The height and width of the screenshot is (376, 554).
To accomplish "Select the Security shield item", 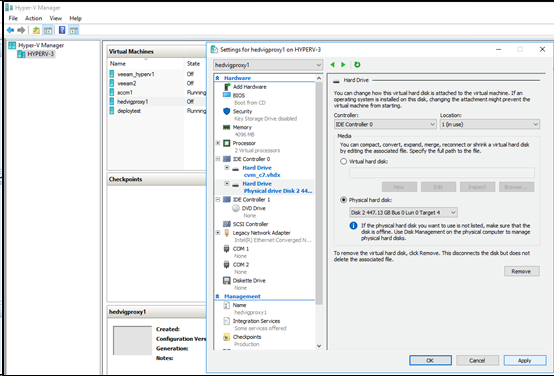I will (x=242, y=111).
